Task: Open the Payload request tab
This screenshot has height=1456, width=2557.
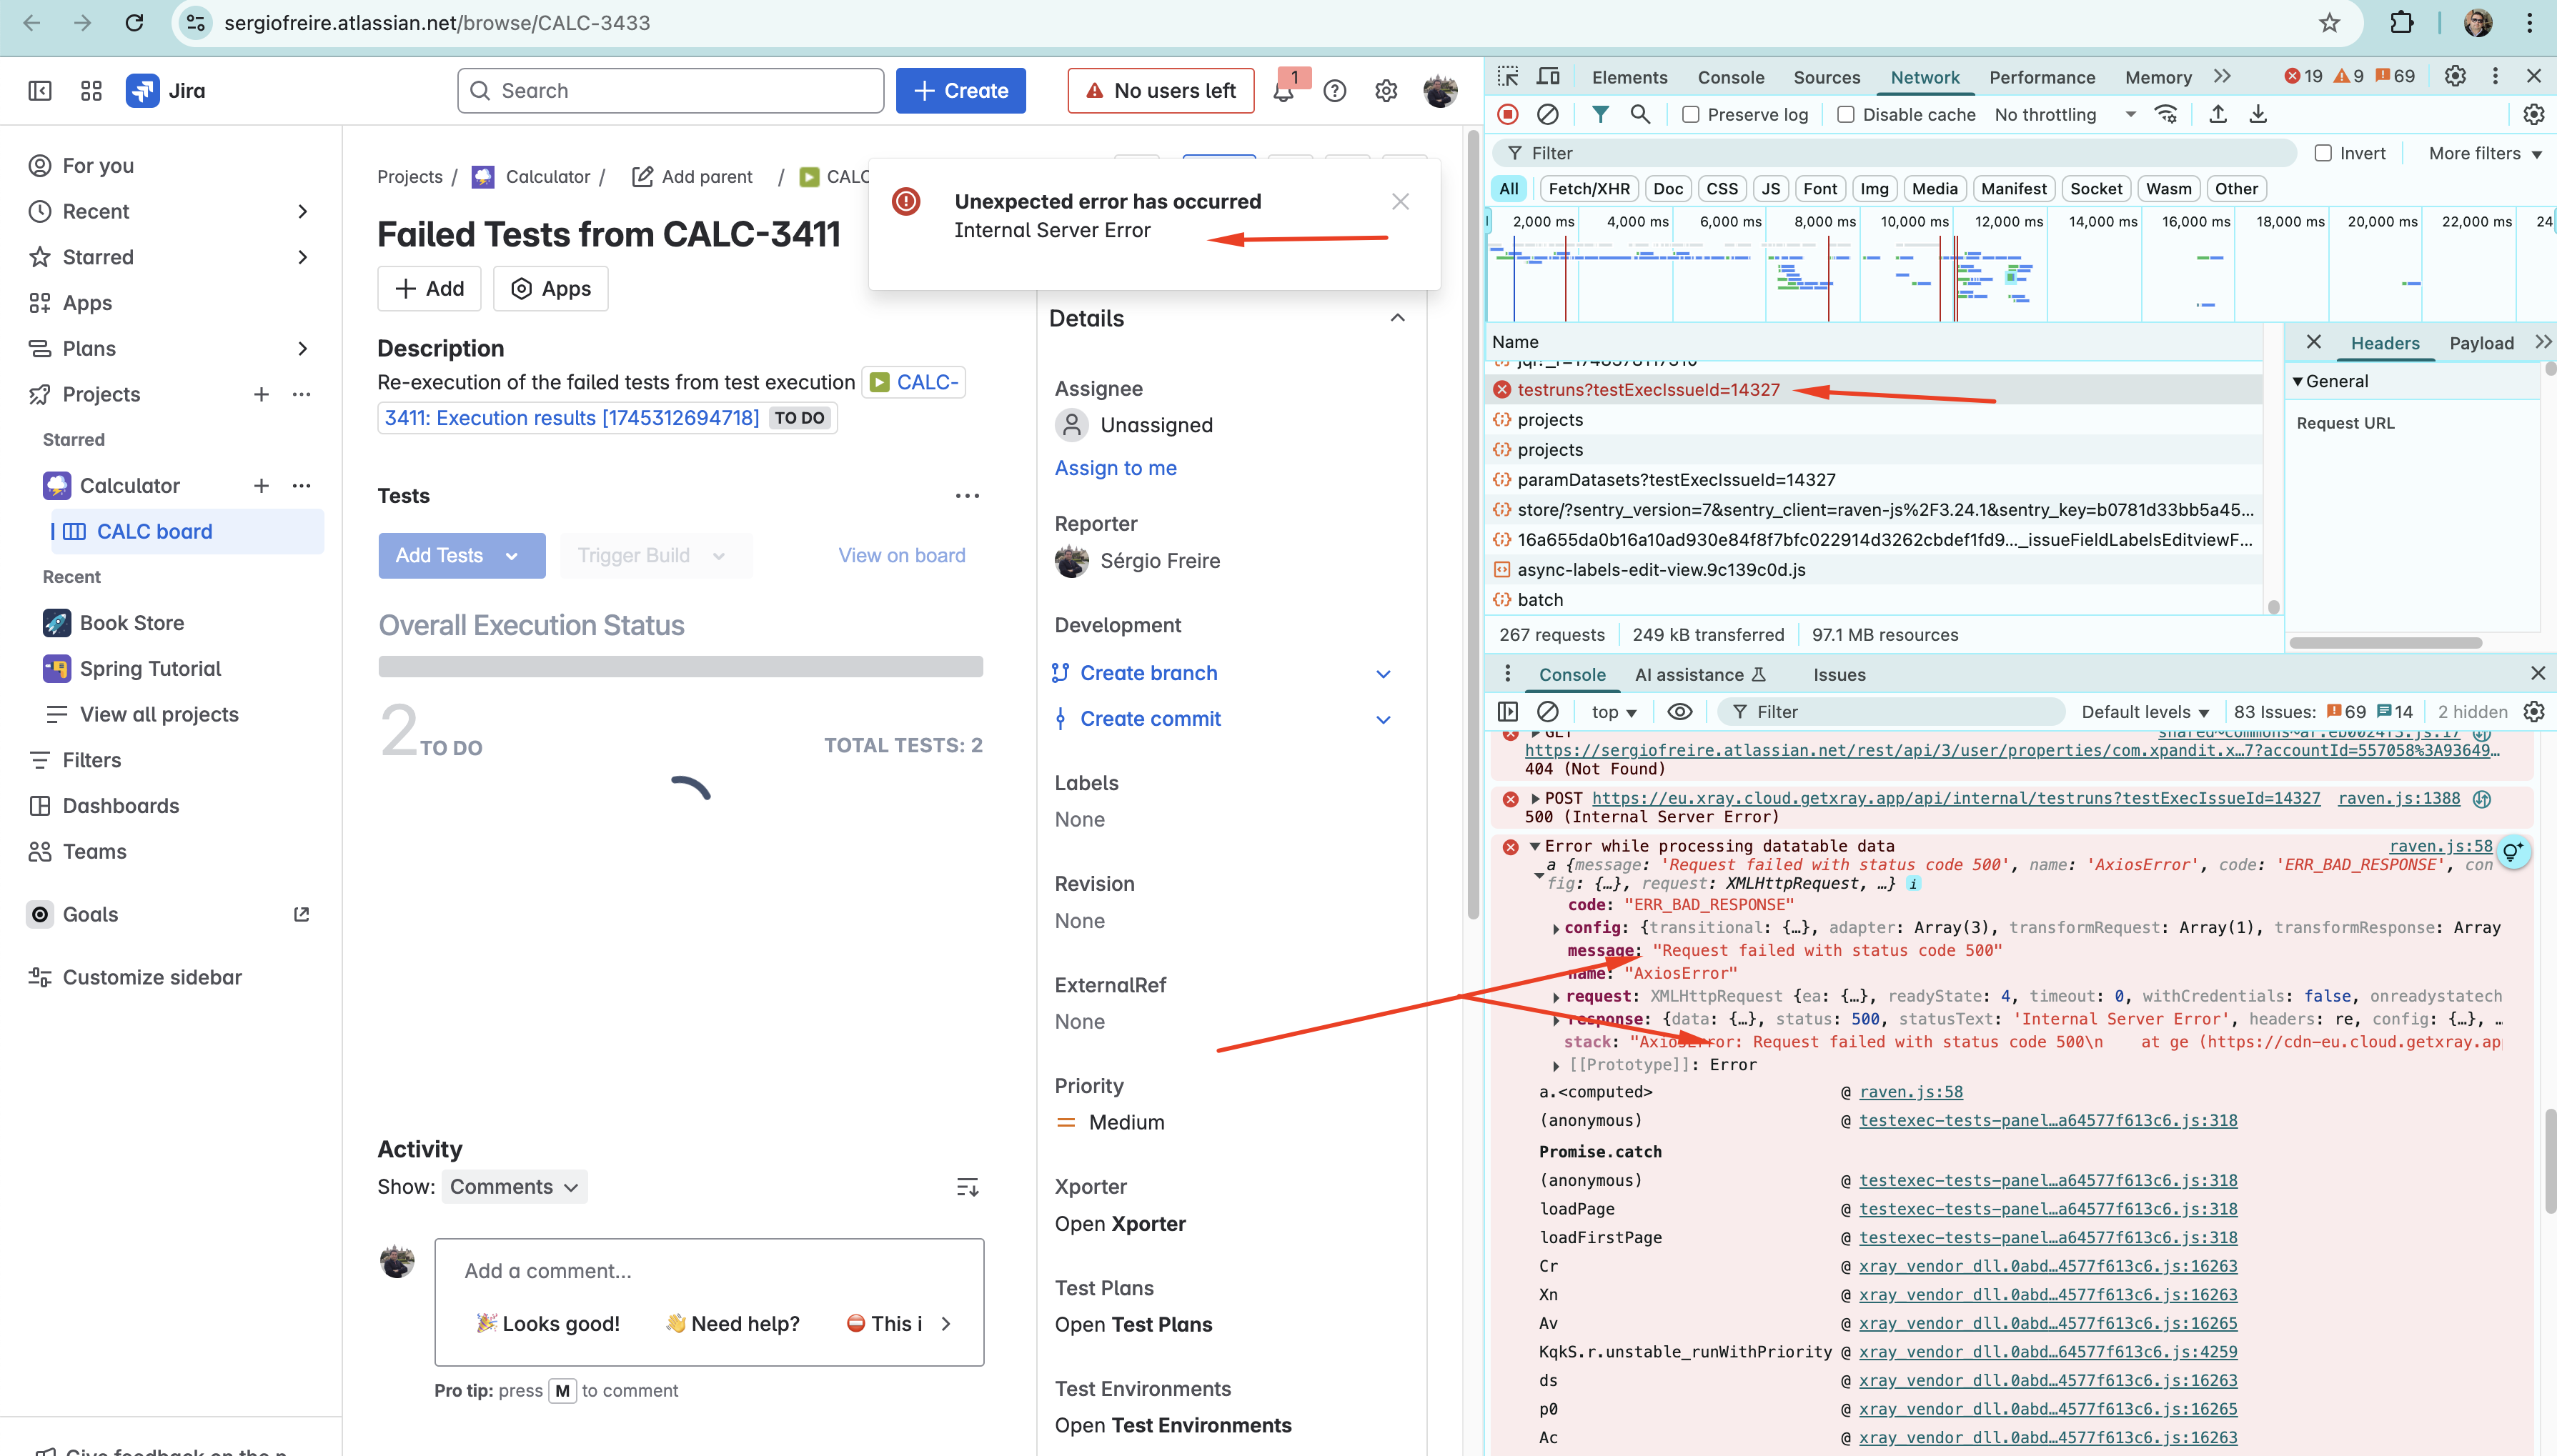Action: point(2481,343)
